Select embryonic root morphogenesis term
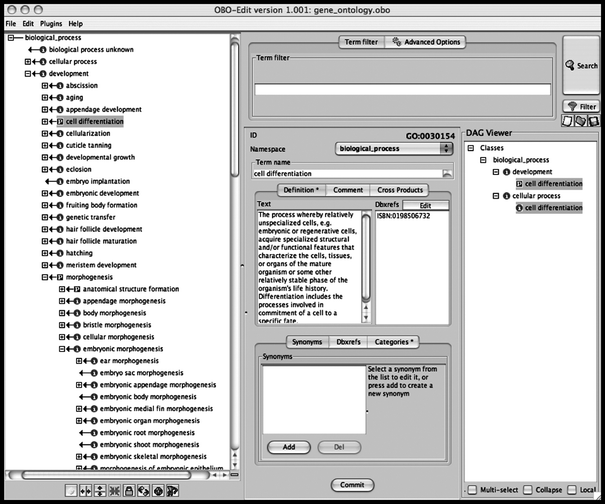This screenshot has width=605, height=504. (147, 433)
